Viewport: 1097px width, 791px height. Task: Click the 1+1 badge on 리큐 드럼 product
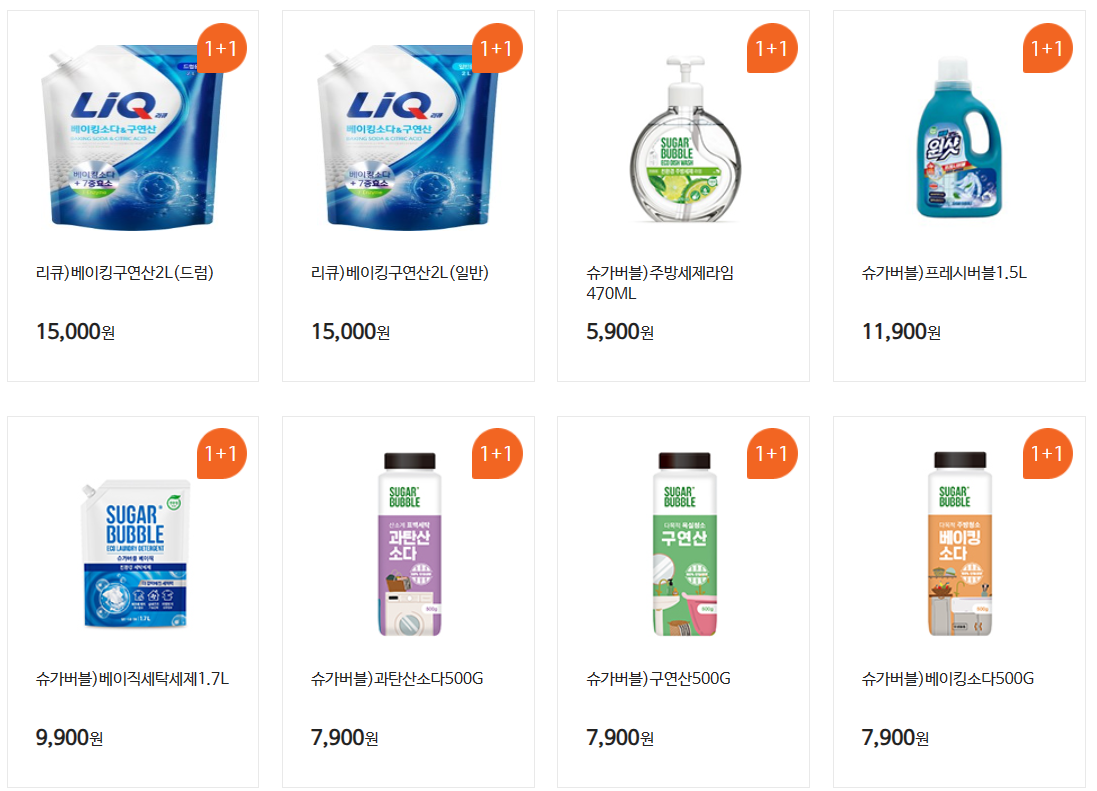coord(222,48)
